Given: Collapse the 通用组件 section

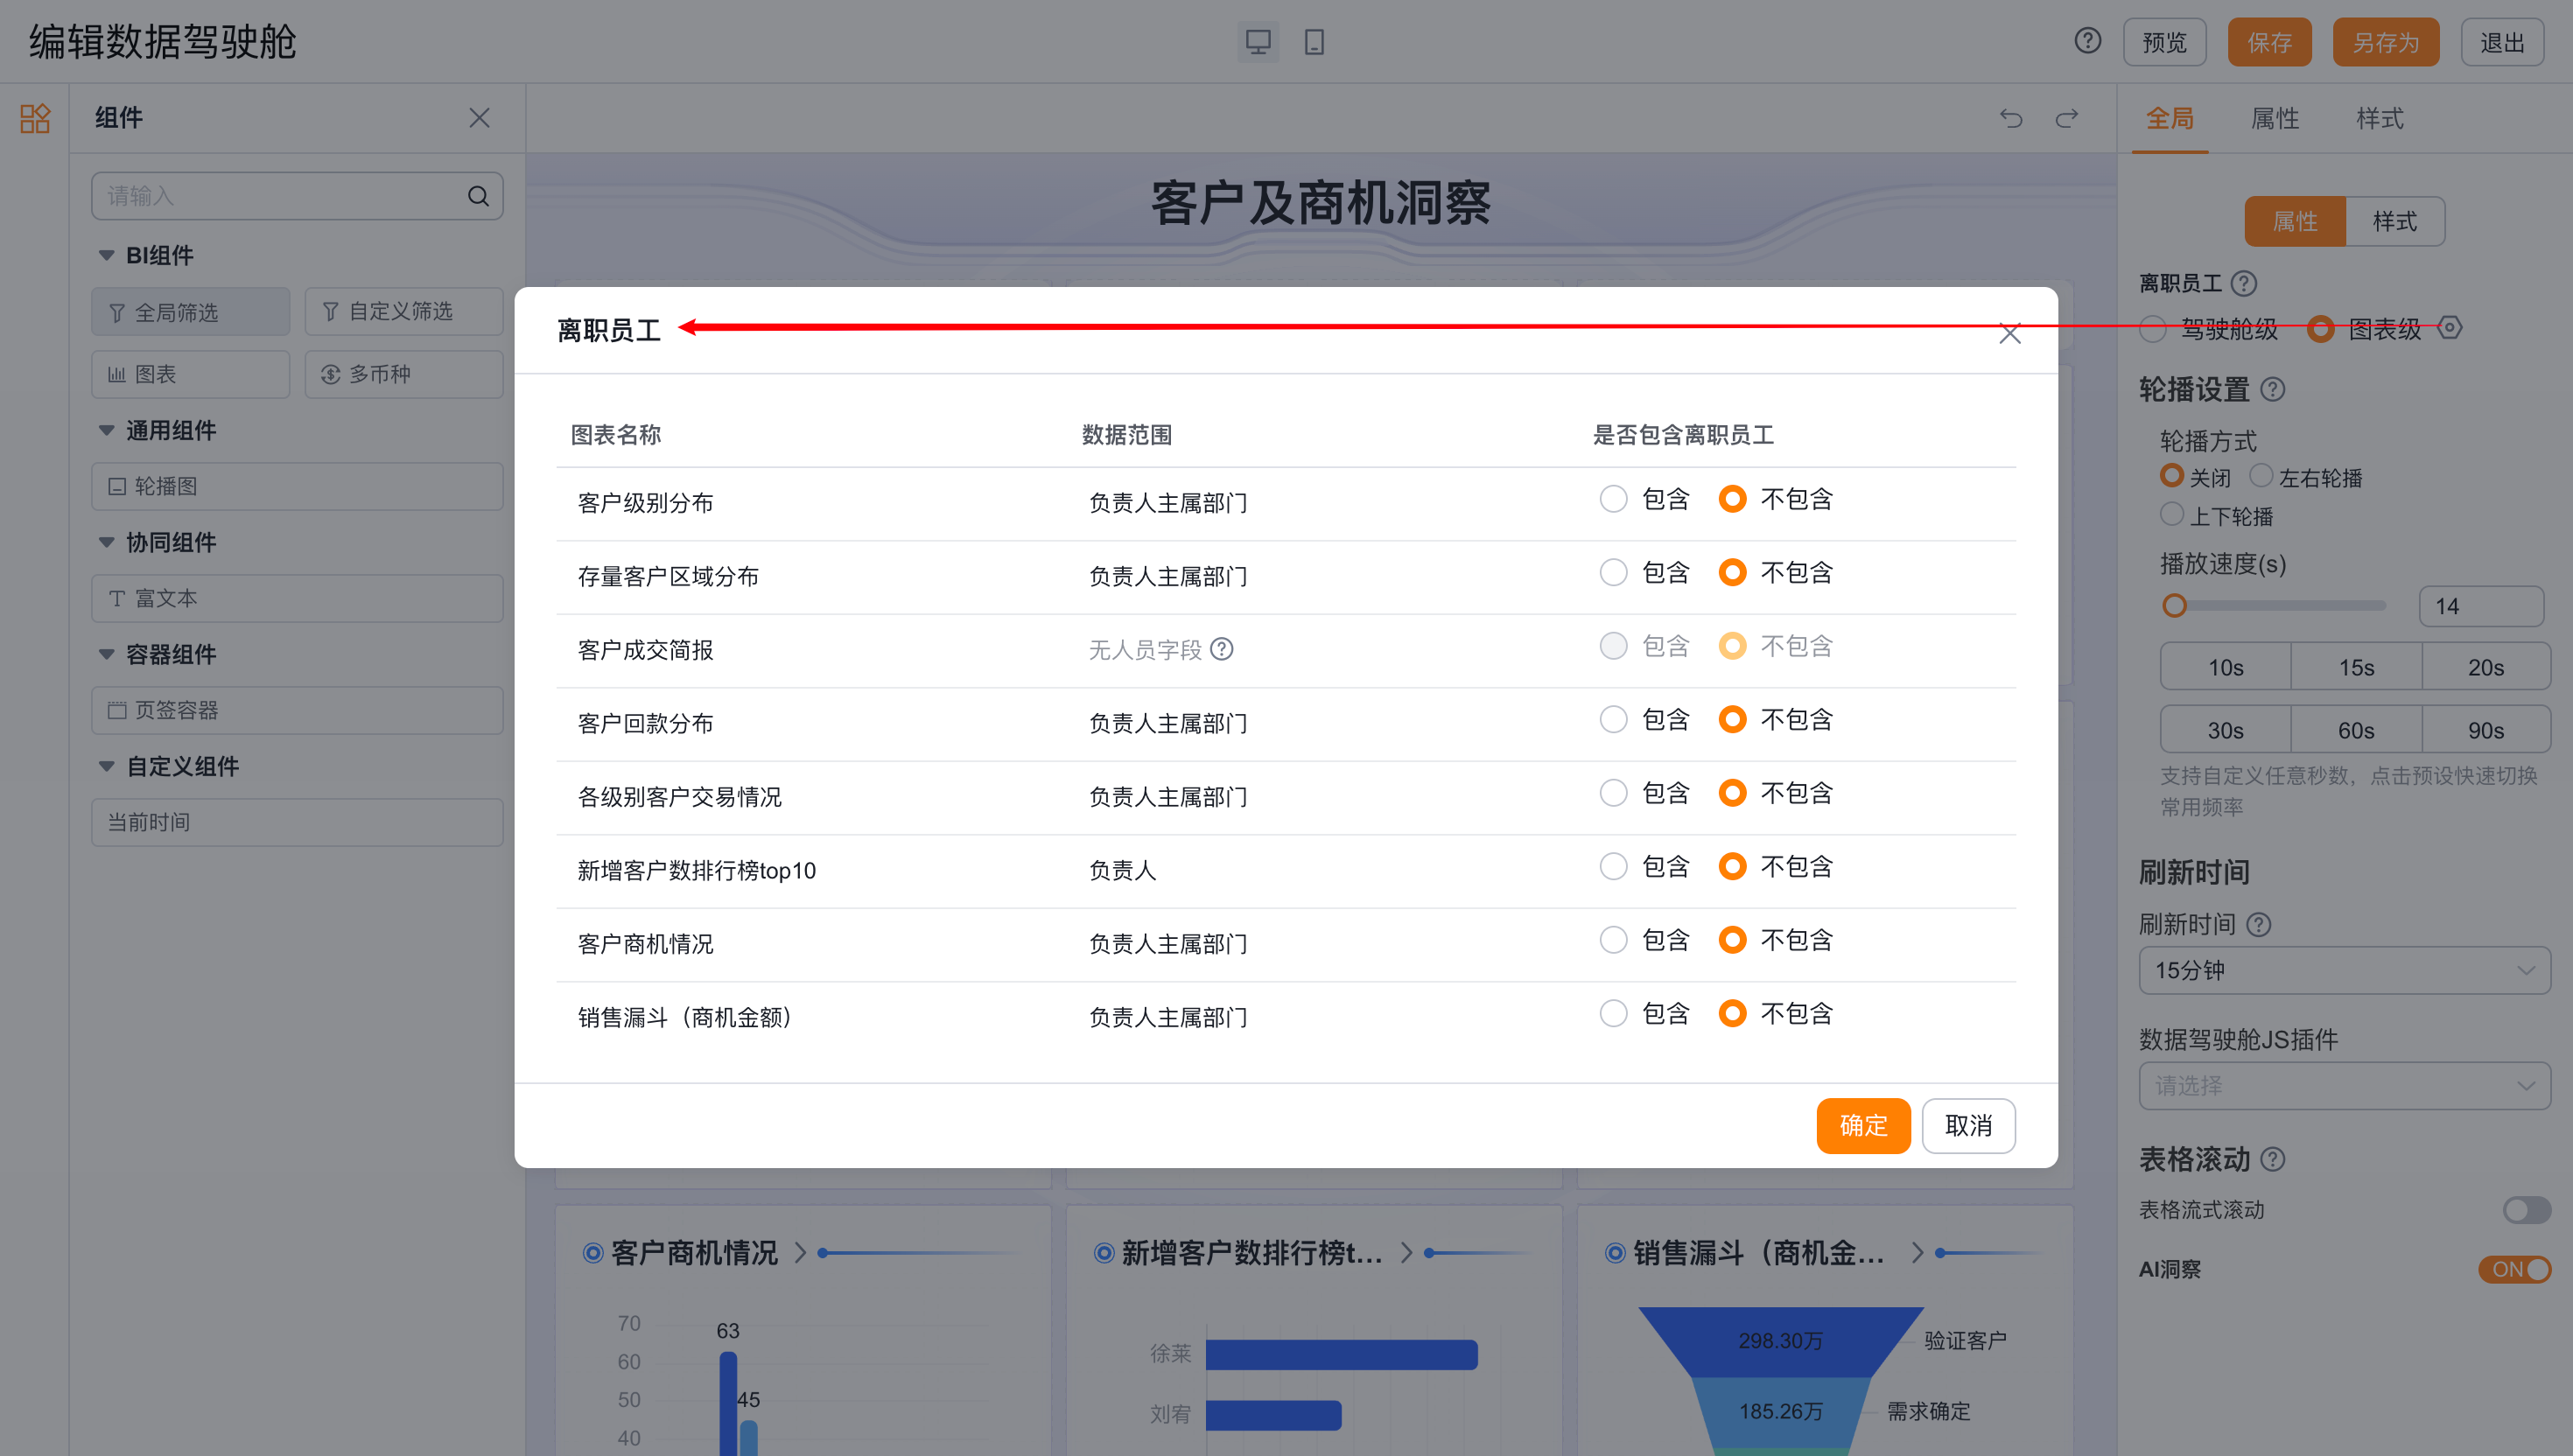Looking at the screenshot, I should [106, 430].
